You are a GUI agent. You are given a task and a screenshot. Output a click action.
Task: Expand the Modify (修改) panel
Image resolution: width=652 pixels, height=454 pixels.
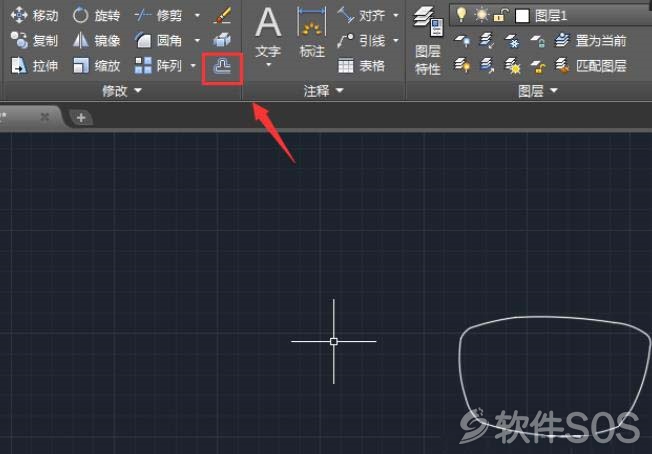(122, 90)
